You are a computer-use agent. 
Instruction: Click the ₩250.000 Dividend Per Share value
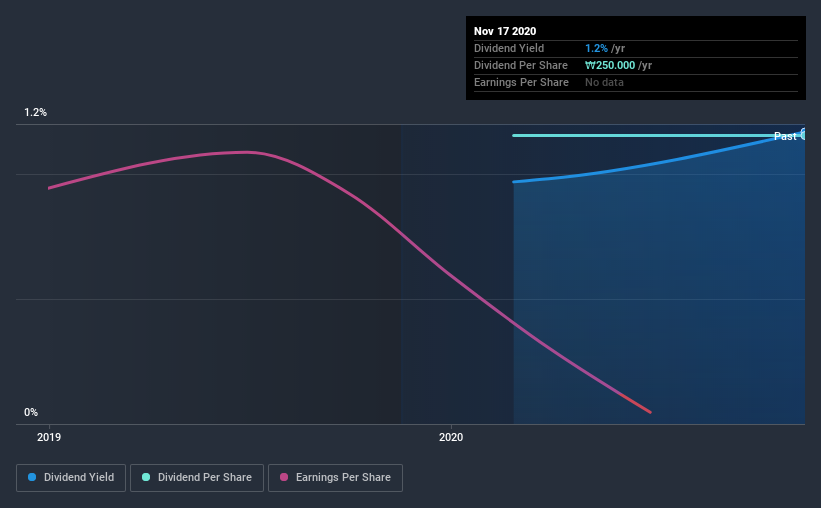(610, 65)
